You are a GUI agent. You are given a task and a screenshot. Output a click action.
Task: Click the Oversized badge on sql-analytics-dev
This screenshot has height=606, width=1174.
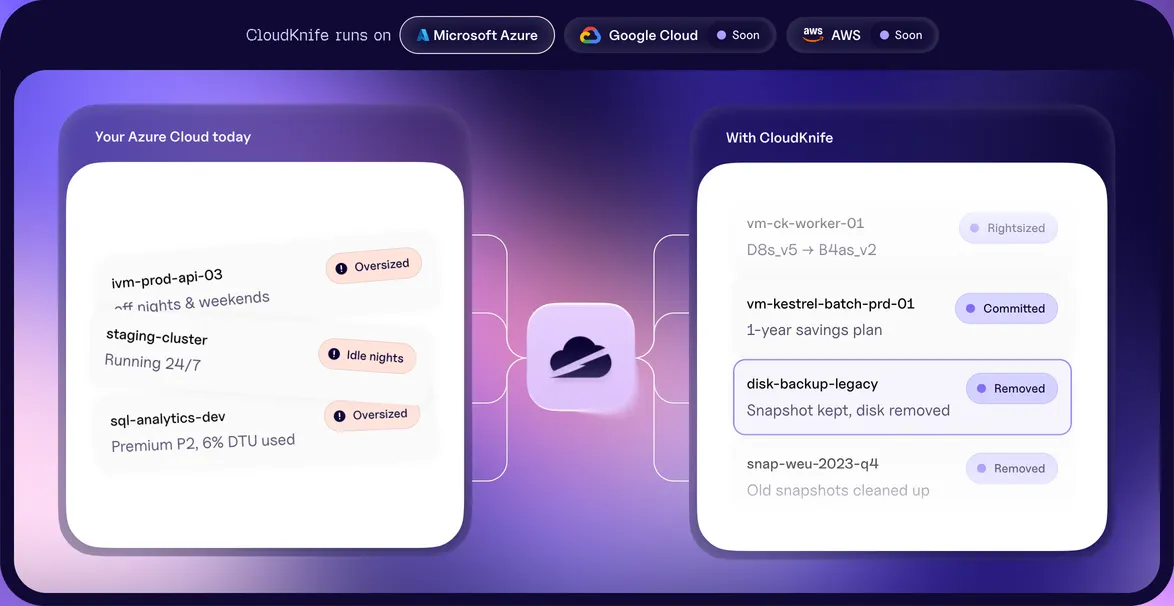pos(372,415)
